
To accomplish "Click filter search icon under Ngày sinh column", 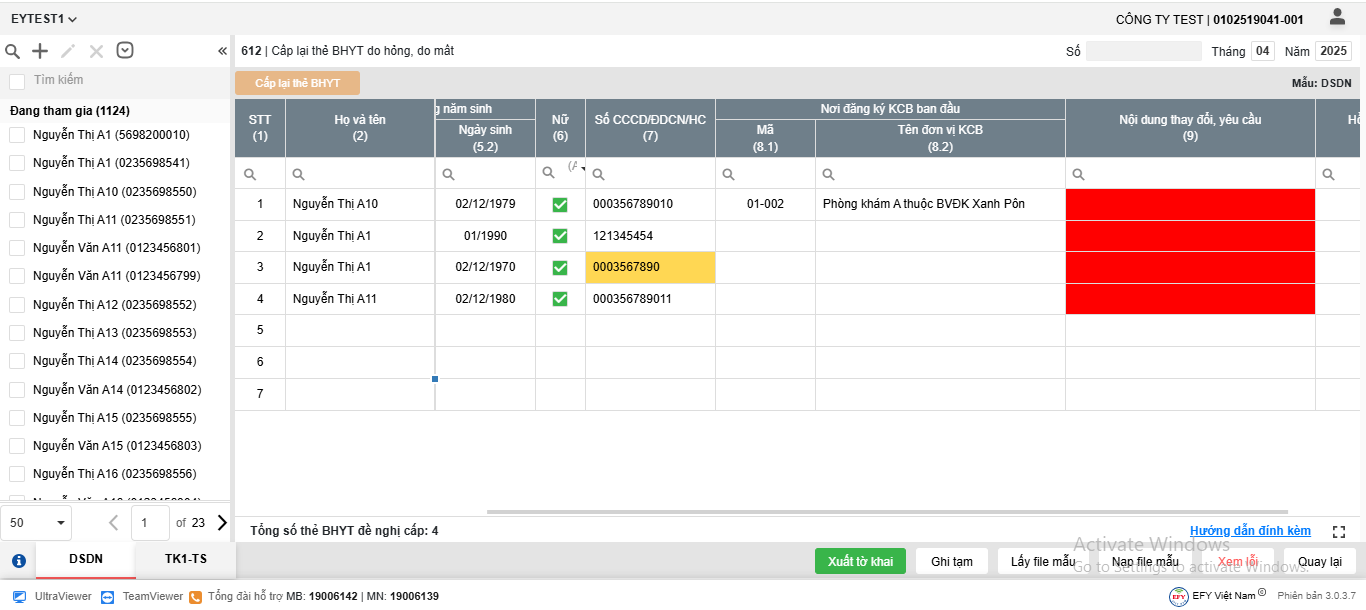I will click(x=448, y=174).
